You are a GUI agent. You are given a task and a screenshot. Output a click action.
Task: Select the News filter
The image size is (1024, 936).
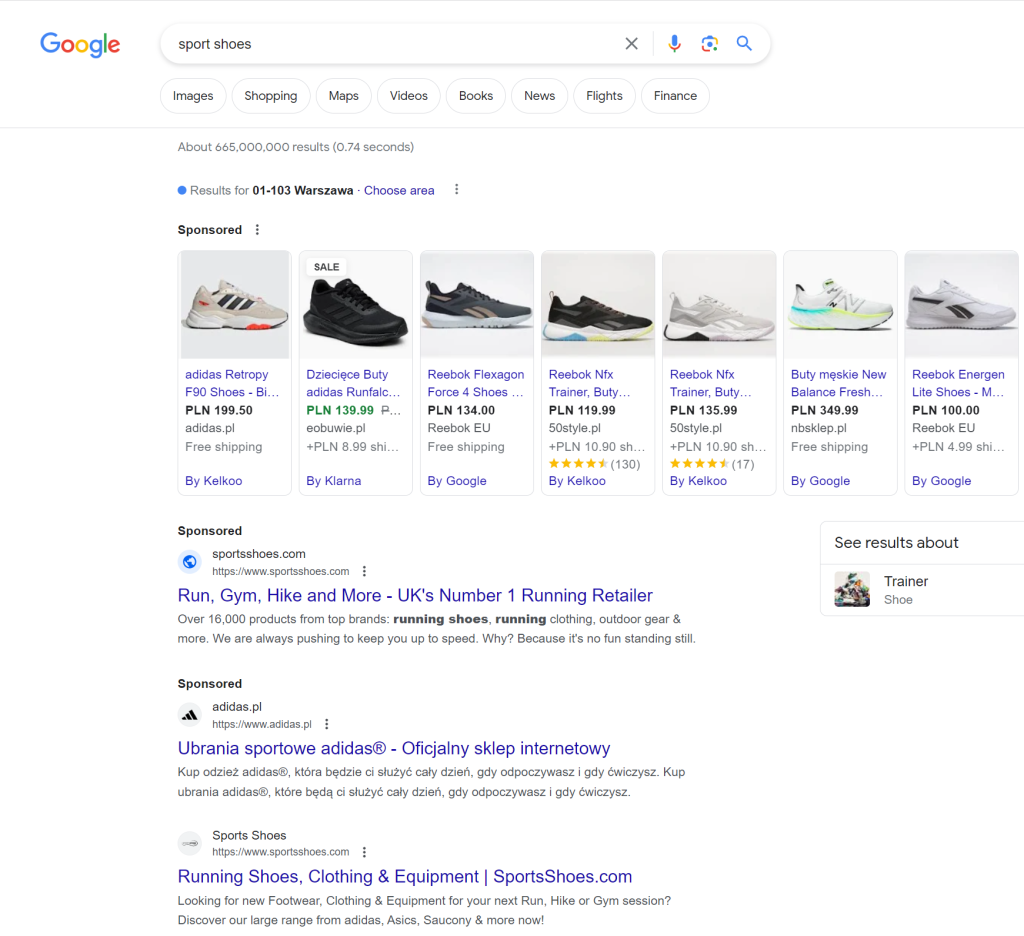[x=539, y=96]
